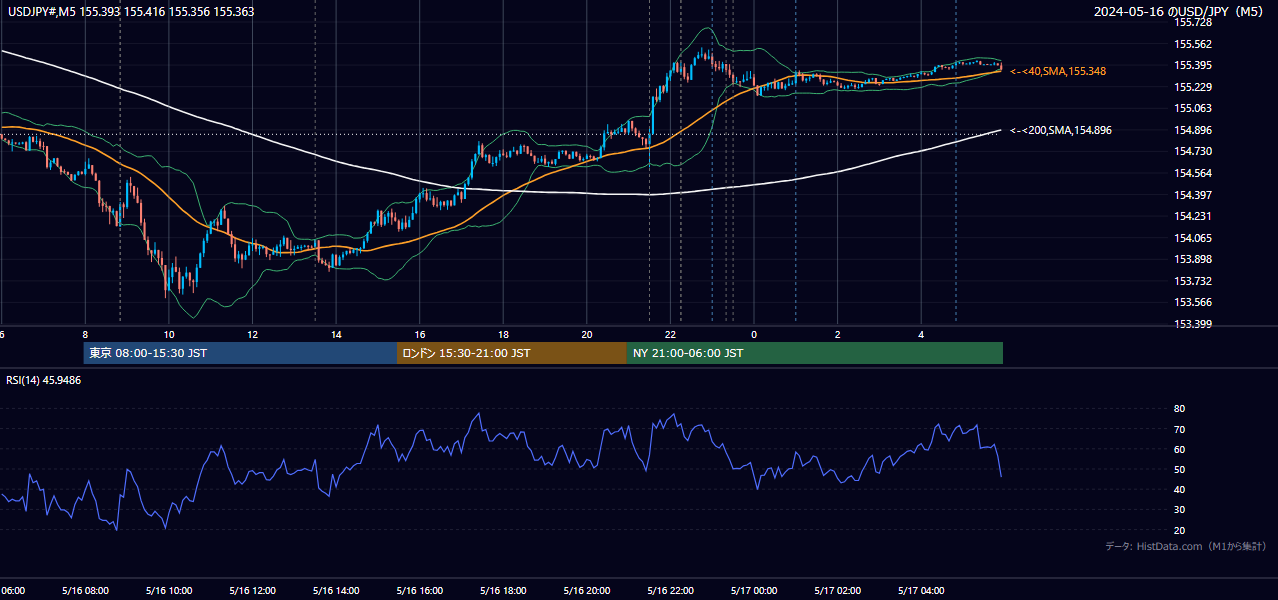This screenshot has width=1278, height=600.
Task: Click the RSI axis level 60
Action: pyautogui.click(x=1179, y=449)
